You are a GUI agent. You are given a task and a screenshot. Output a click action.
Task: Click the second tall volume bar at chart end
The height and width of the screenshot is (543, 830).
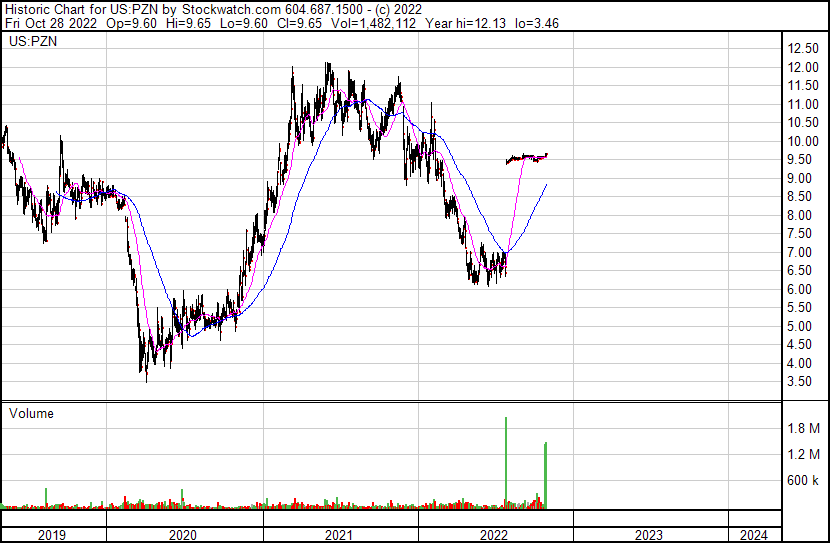[545, 475]
